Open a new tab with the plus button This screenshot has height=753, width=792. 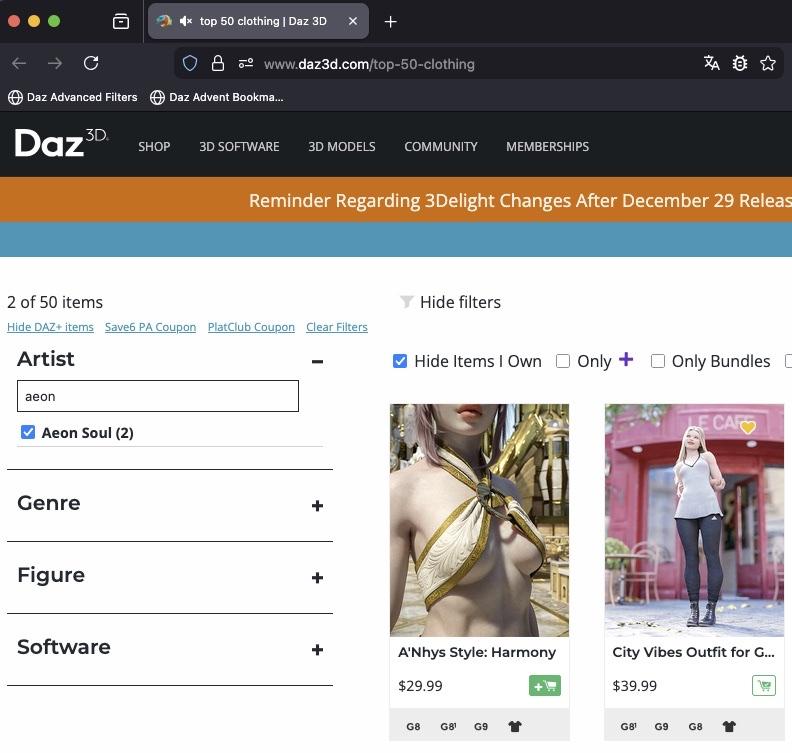click(390, 22)
